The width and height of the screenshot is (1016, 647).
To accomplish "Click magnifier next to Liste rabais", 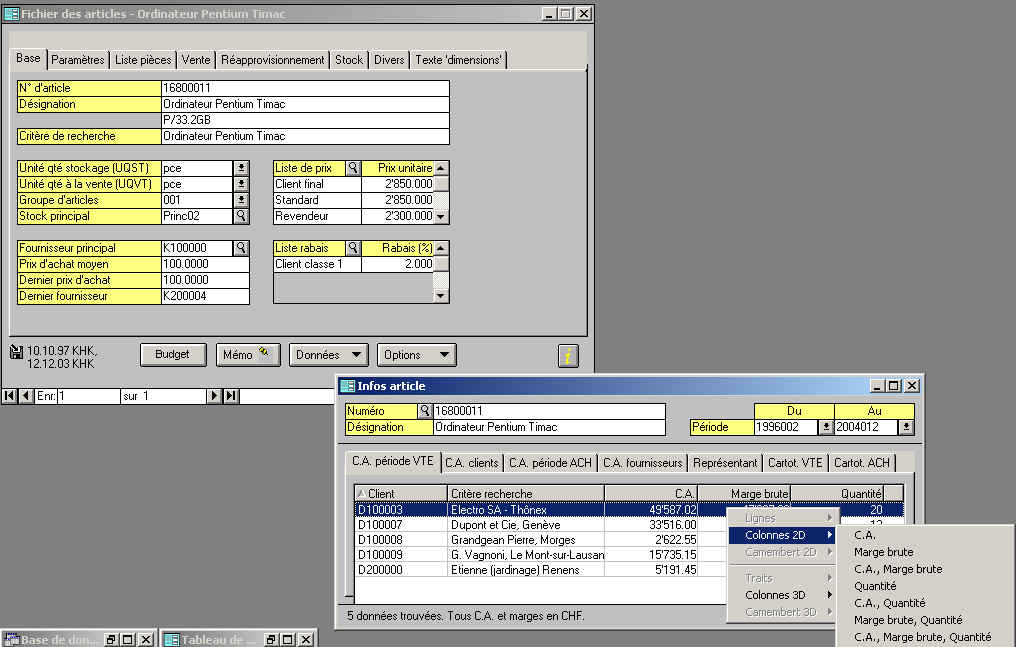I will [353, 248].
